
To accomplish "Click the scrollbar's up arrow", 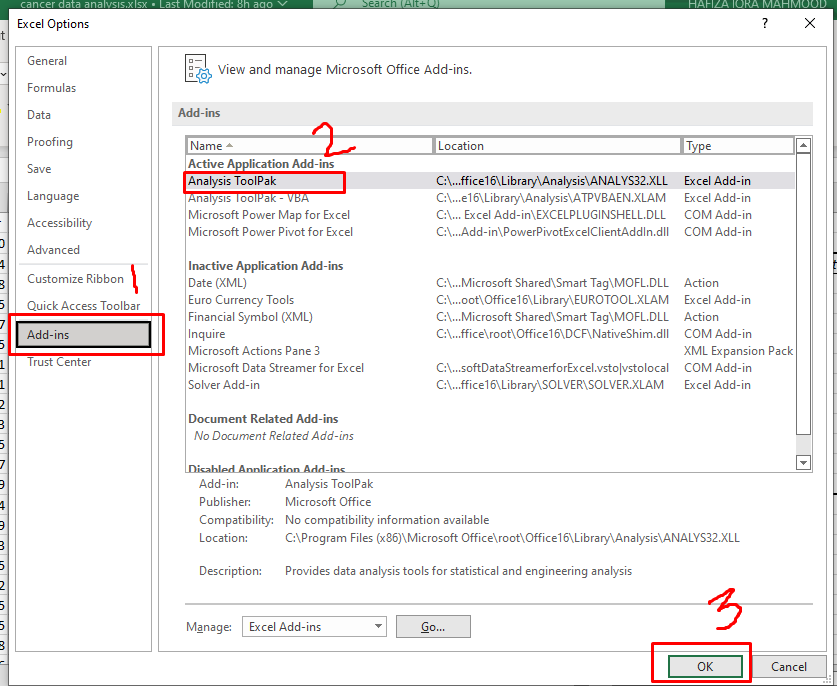I will click(x=804, y=144).
